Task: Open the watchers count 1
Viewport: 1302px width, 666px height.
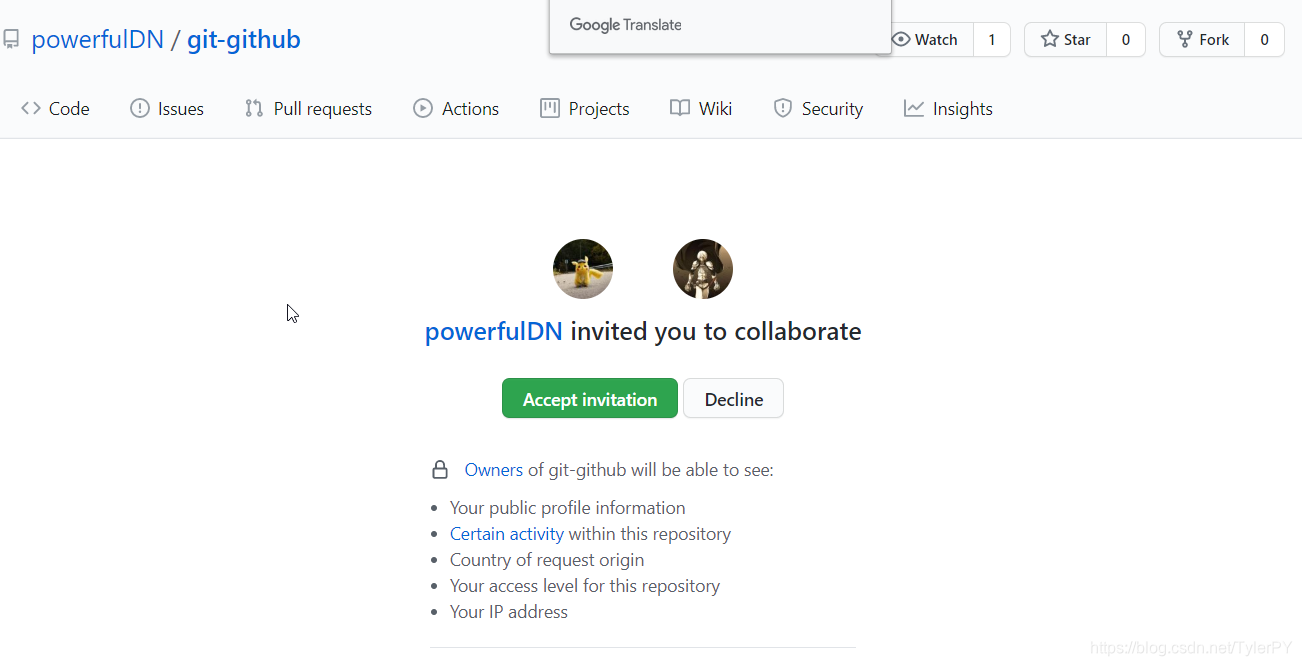Action: tap(992, 40)
